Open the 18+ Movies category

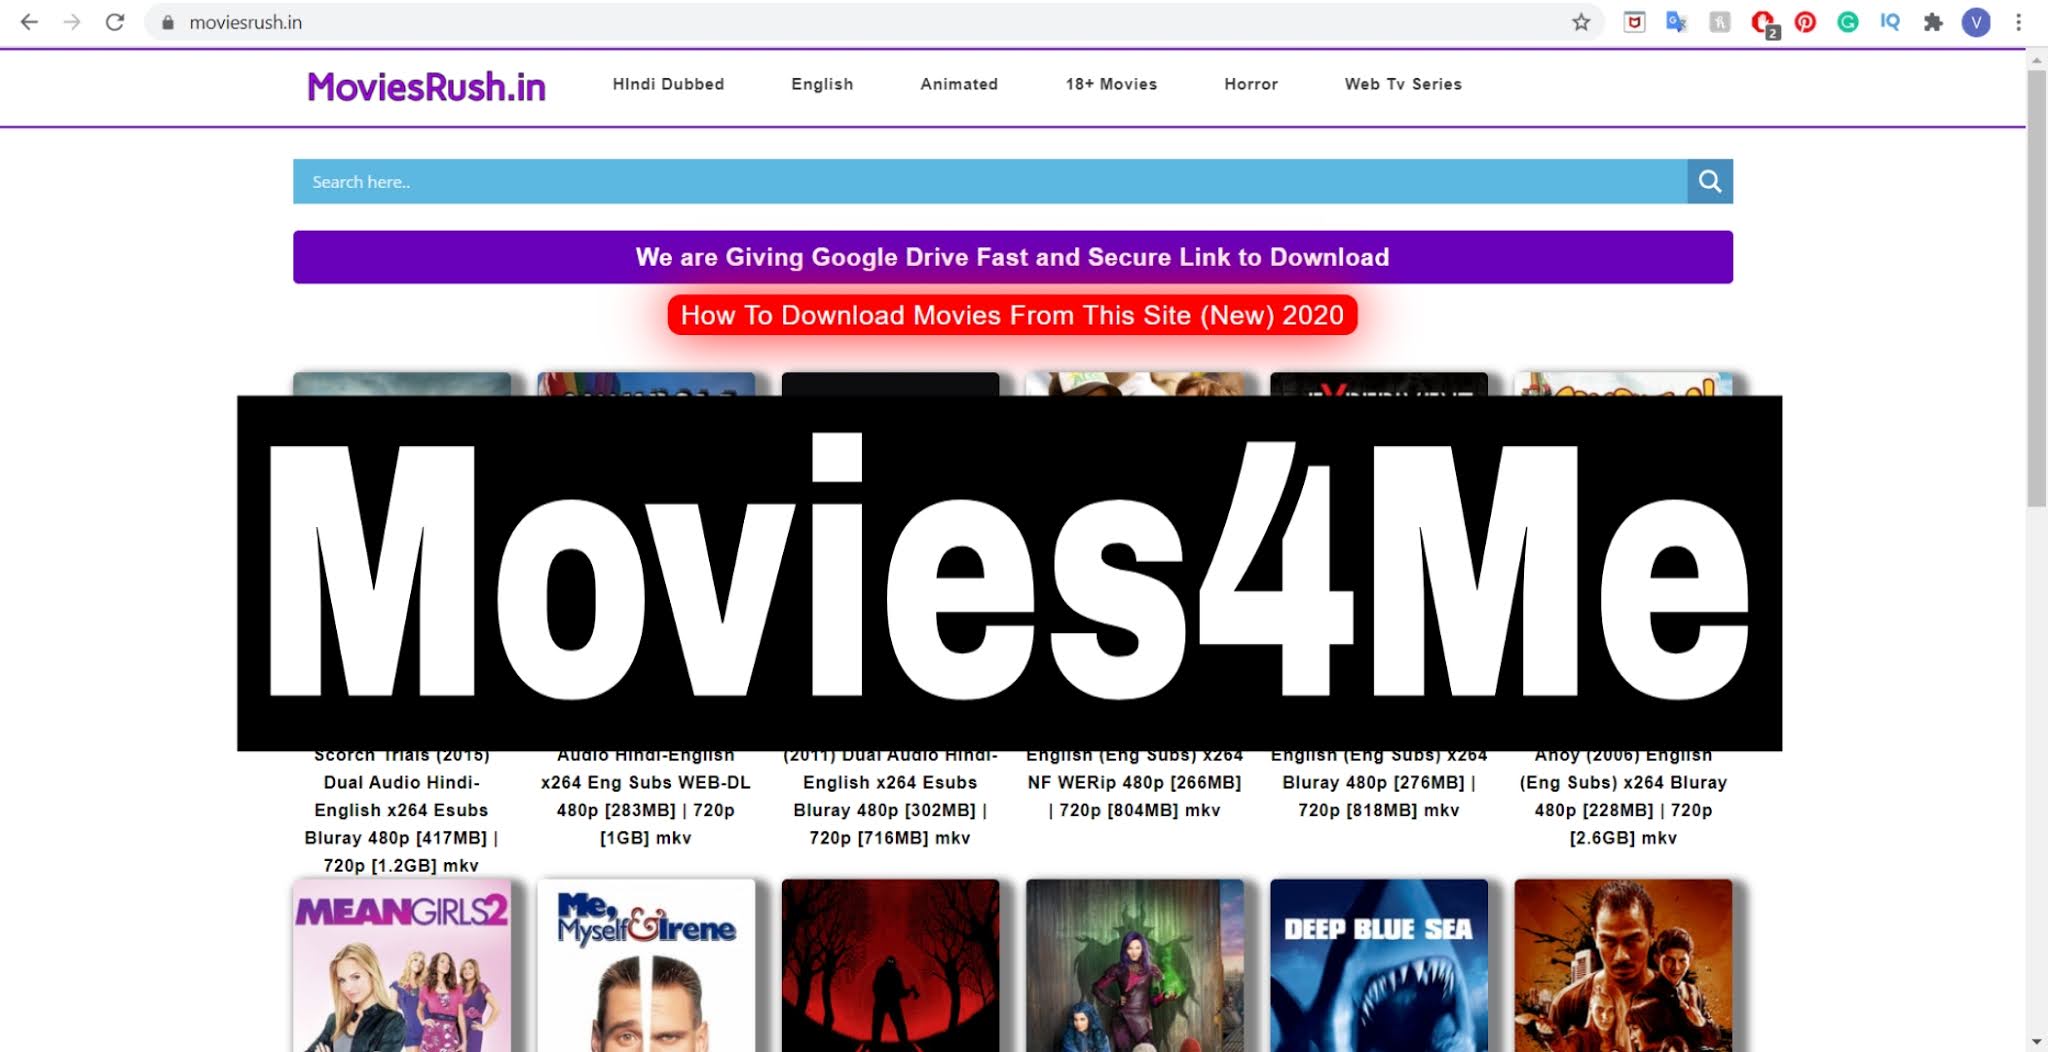(x=1111, y=84)
